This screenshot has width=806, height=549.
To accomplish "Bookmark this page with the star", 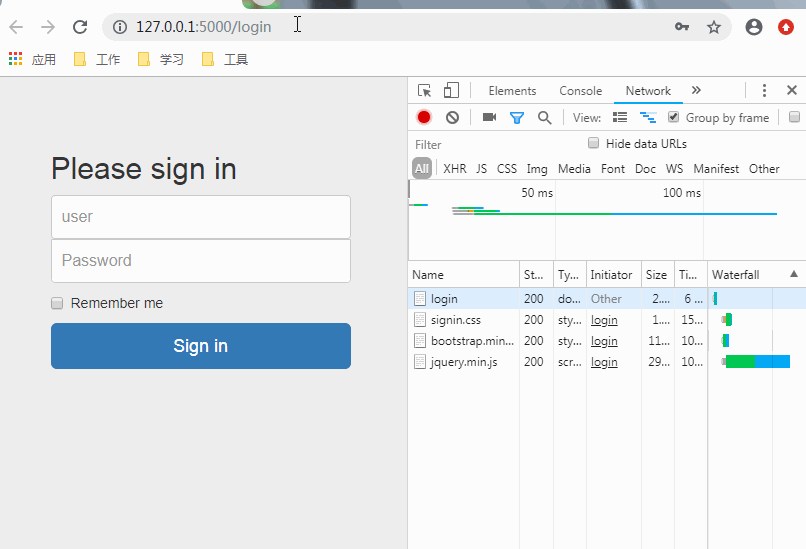I will [x=713, y=27].
